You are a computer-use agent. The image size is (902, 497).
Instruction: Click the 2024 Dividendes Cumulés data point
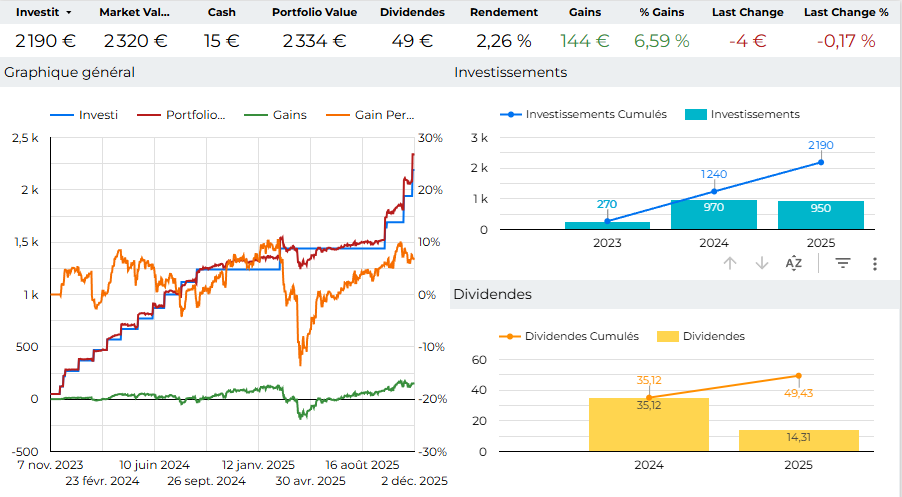(648, 397)
